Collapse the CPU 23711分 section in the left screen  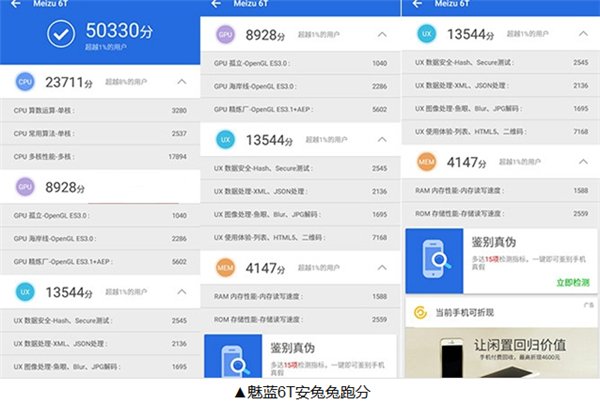click(x=181, y=82)
